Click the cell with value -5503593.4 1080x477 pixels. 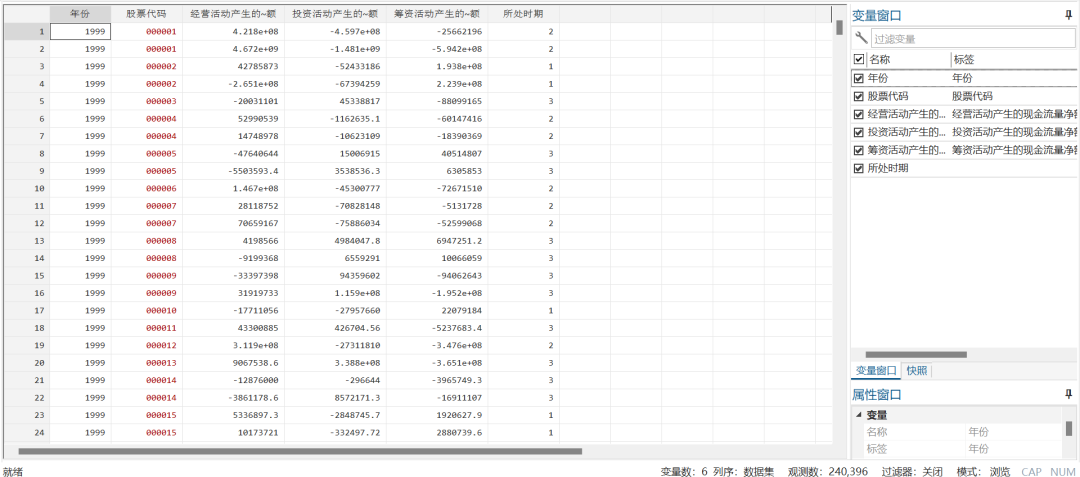tap(233, 171)
